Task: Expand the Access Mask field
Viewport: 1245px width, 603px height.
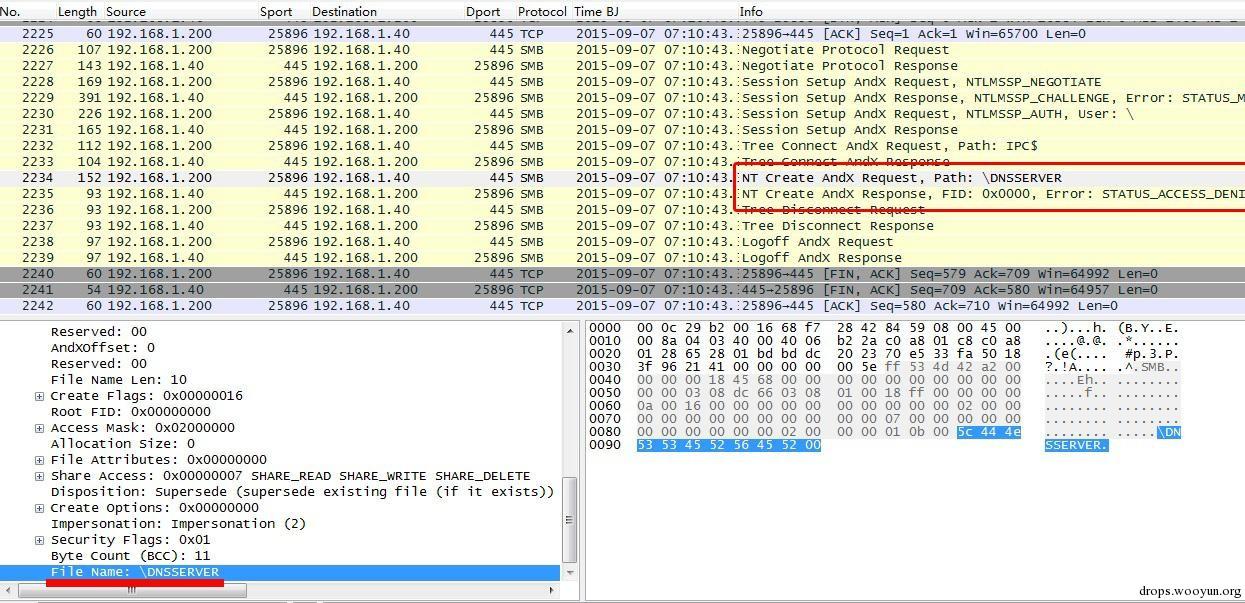Action: click(39, 428)
